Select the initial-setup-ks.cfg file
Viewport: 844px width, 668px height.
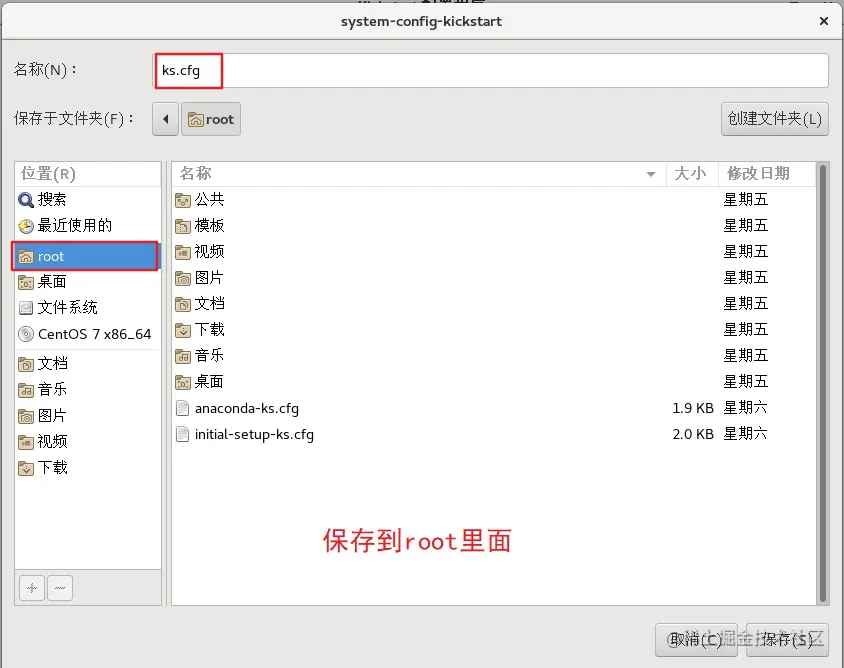coord(494,434)
